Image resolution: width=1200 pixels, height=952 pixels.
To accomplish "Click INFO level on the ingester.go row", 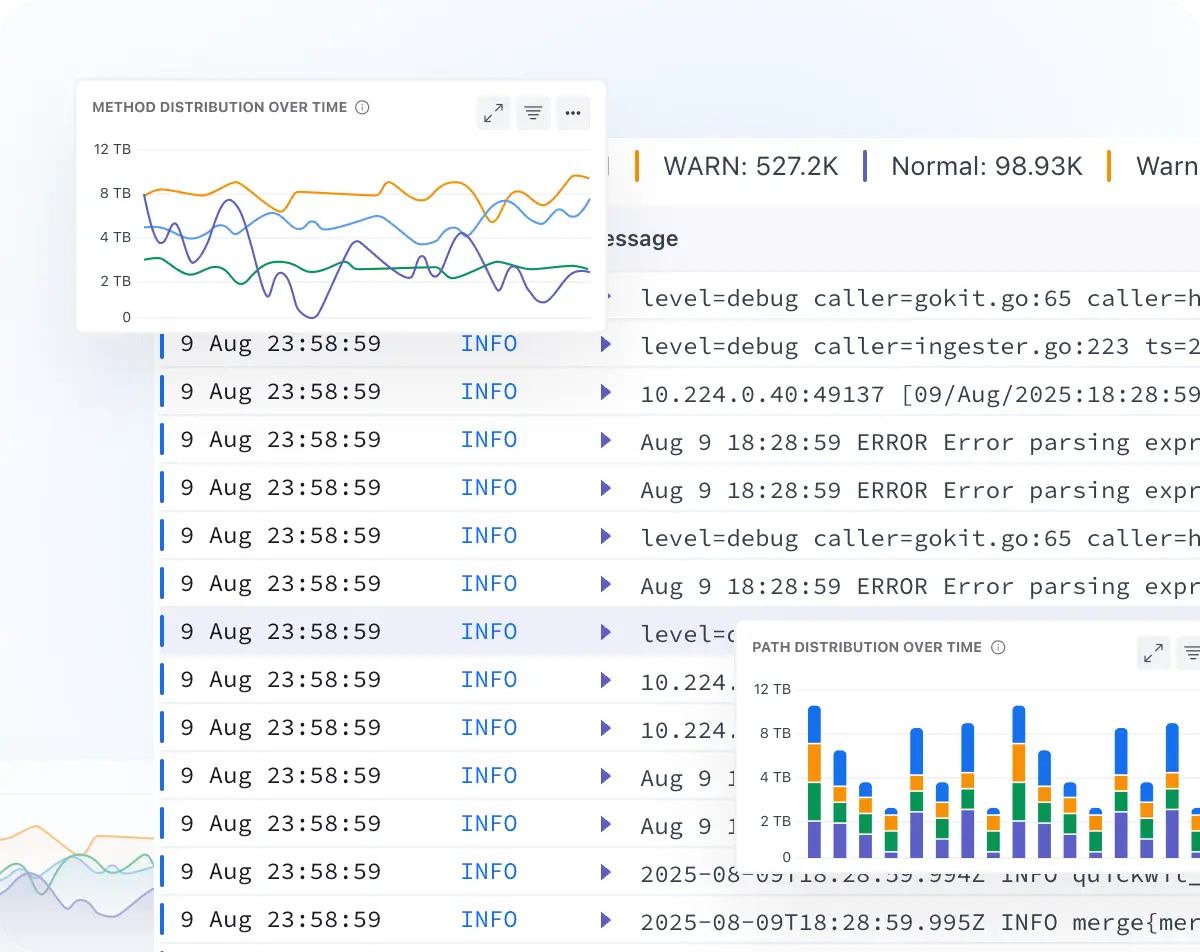I will tap(488, 345).
